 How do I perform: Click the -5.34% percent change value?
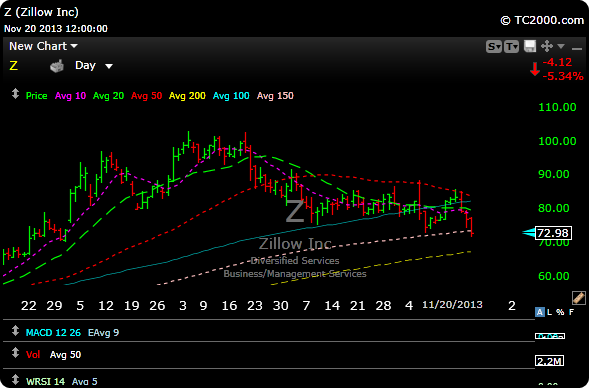click(x=563, y=76)
